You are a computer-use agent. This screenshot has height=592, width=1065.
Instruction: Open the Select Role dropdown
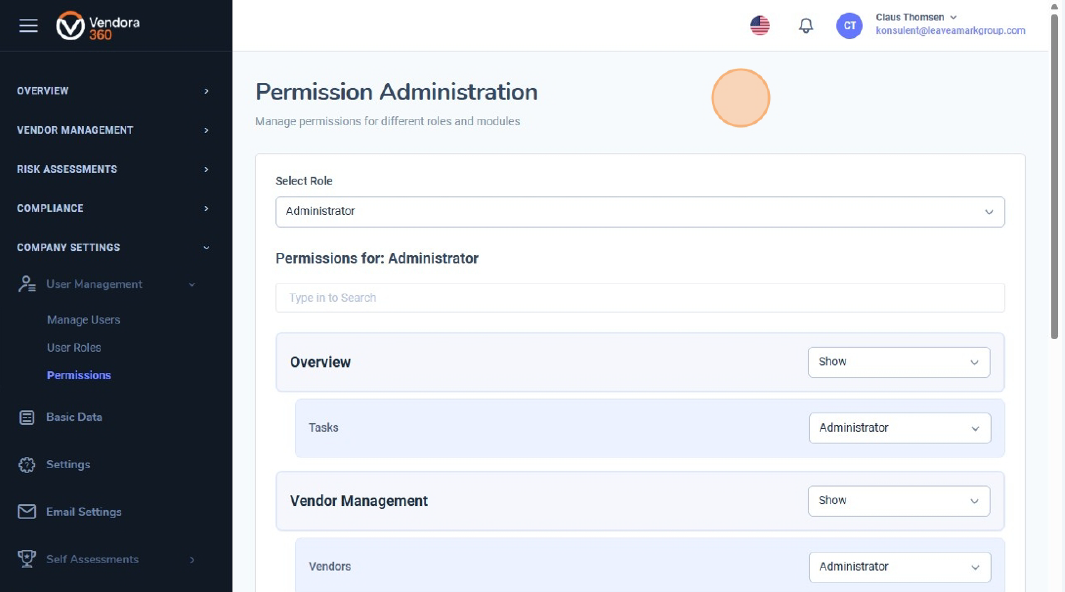click(x=640, y=211)
